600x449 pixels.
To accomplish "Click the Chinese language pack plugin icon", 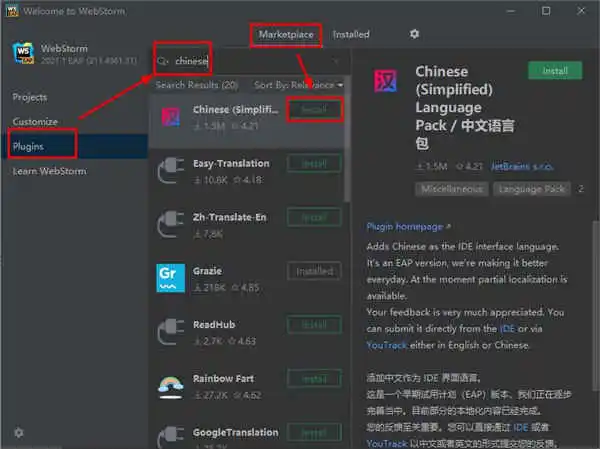I will coord(171,116).
